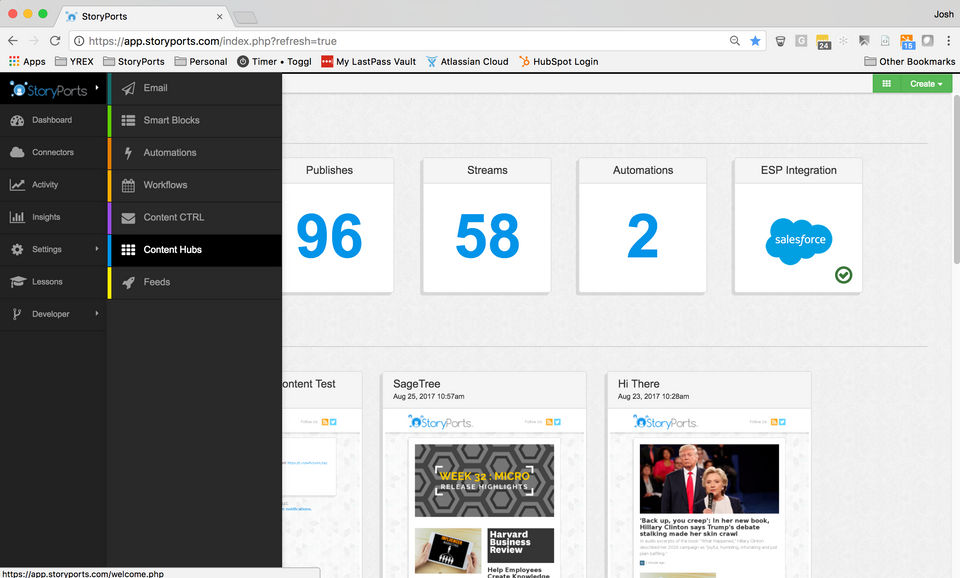Select Automations in the submenu
Image resolution: width=960 pixels, height=578 pixels.
click(195, 153)
